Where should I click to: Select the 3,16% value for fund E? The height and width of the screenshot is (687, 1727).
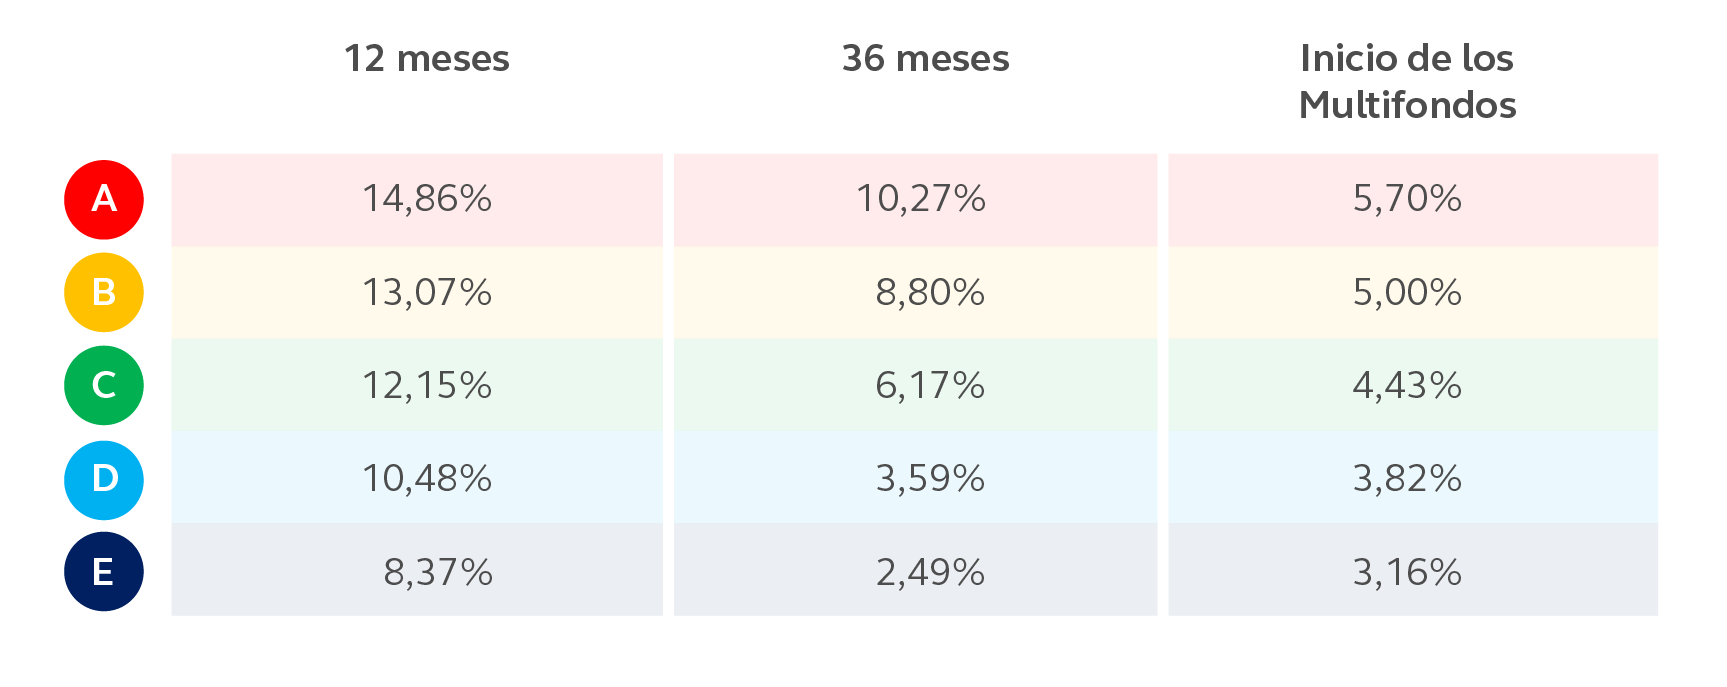coord(1407,573)
